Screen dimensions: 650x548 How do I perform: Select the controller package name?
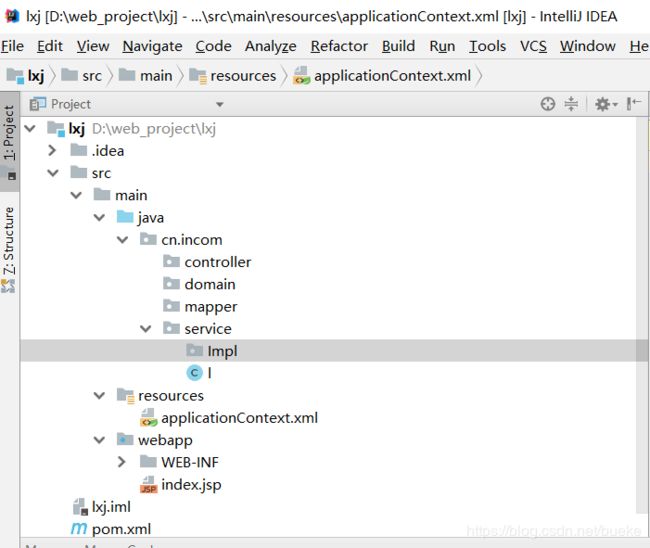[218, 262]
